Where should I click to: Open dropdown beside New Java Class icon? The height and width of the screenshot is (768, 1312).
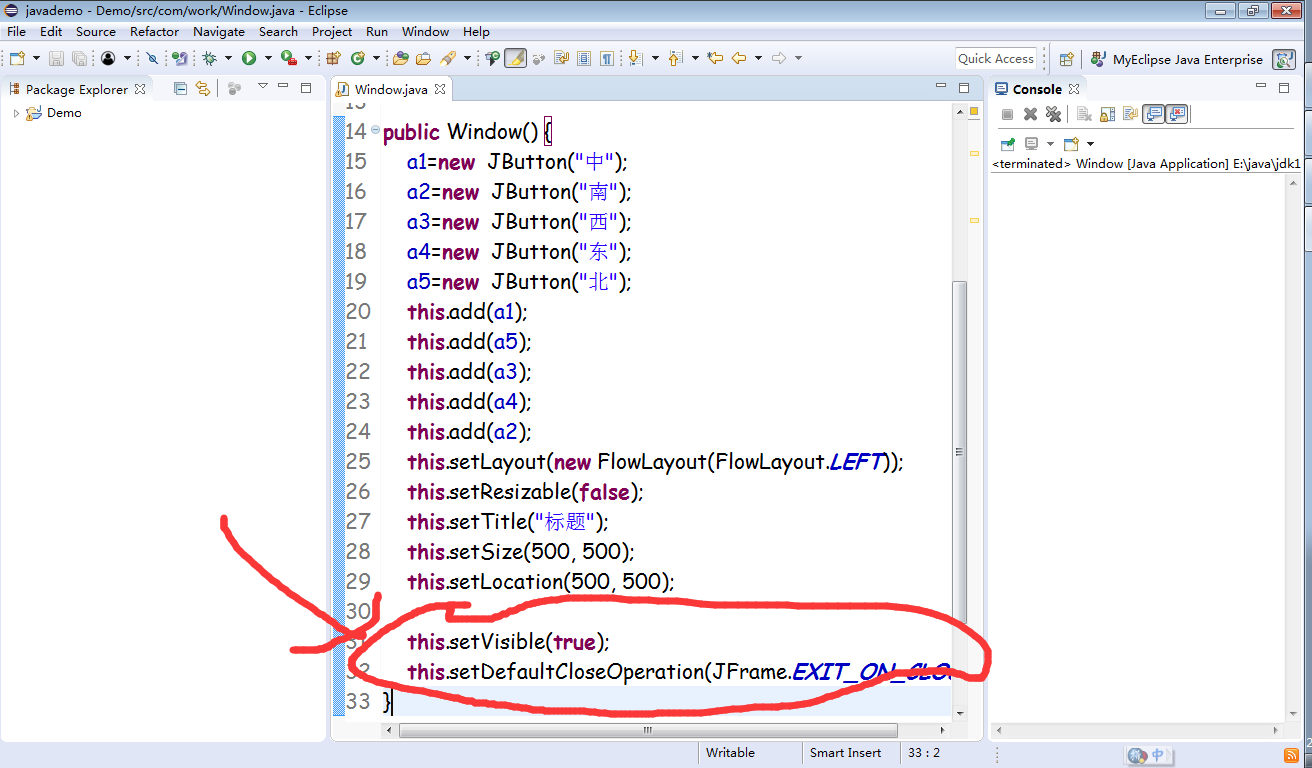click(x=376, y=58)
